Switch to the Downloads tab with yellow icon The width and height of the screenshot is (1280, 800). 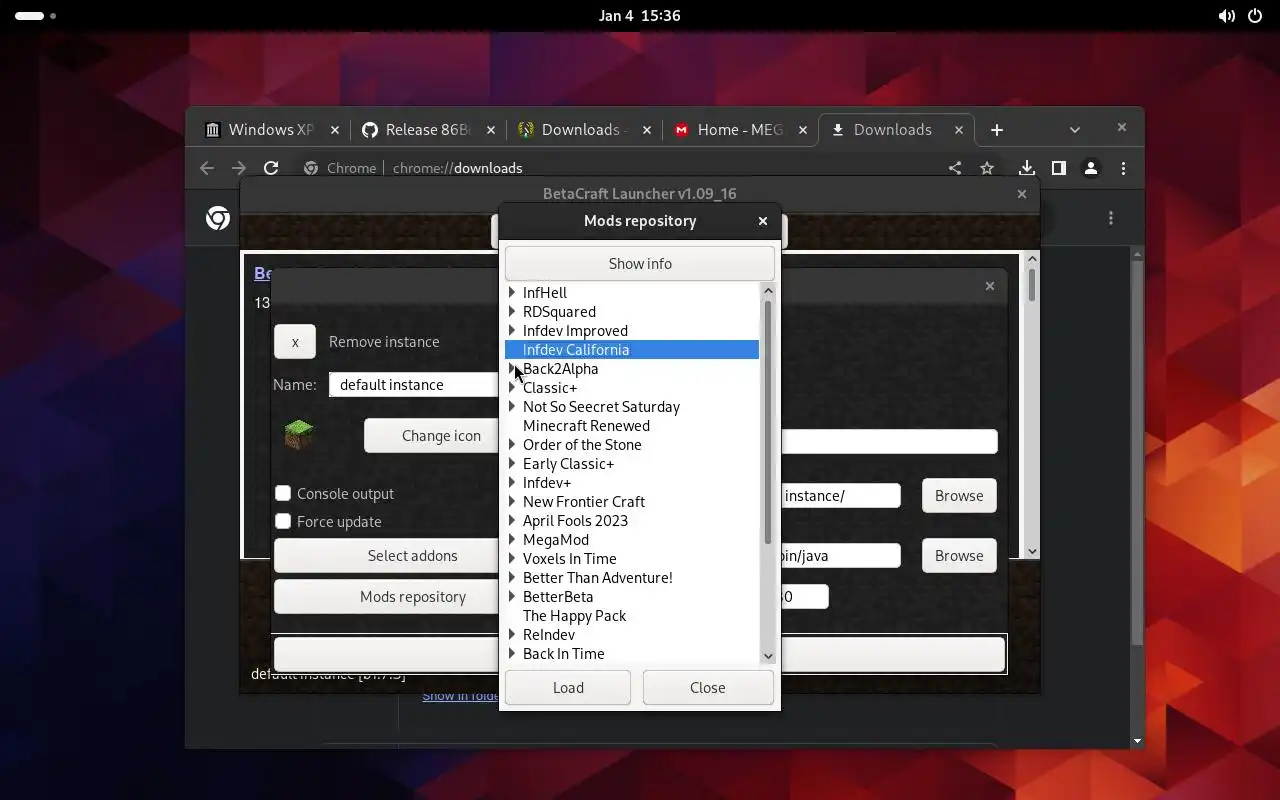[x=583, y=130]
